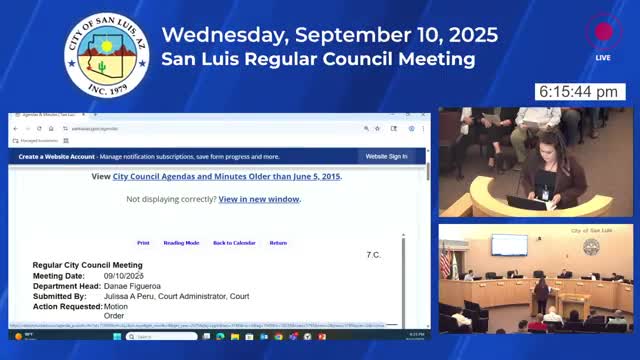Image resolution: width=640 pixels, height=360 pixels.
Task: Open the Windows Start menu
Action: 117,337
